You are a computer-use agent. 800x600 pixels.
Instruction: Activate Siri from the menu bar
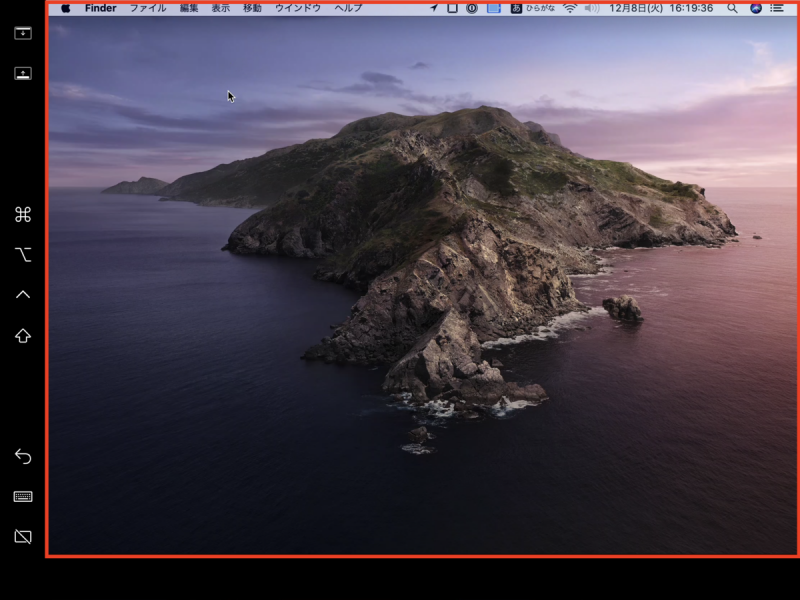[756, 8]
